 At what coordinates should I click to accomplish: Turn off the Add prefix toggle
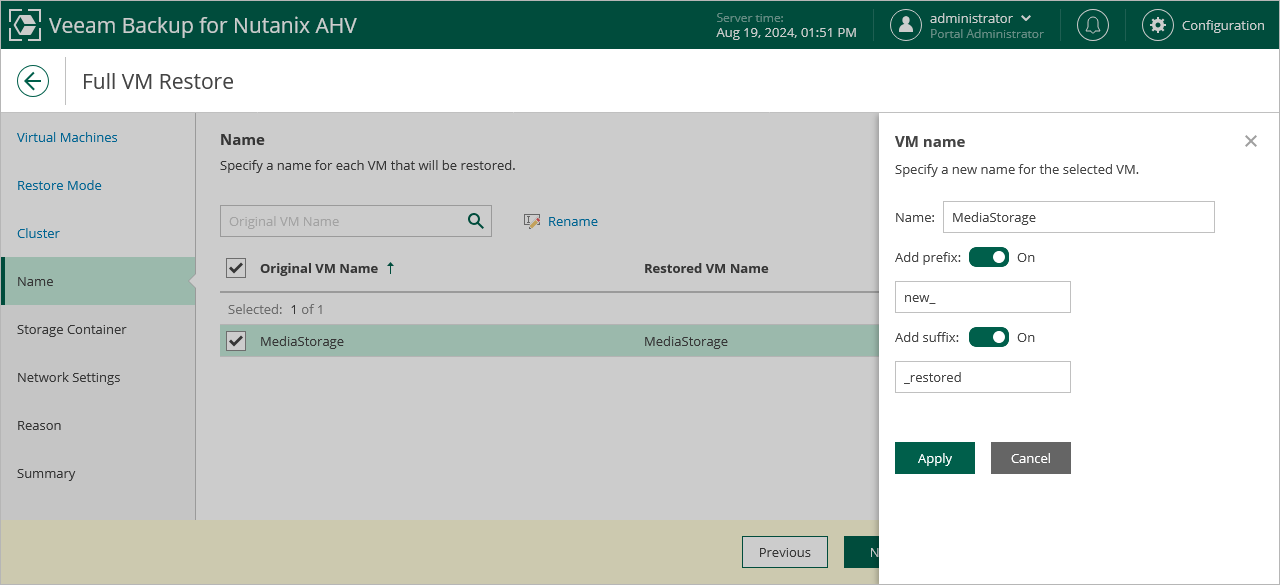pyautogui.click(x=989, y=257)
